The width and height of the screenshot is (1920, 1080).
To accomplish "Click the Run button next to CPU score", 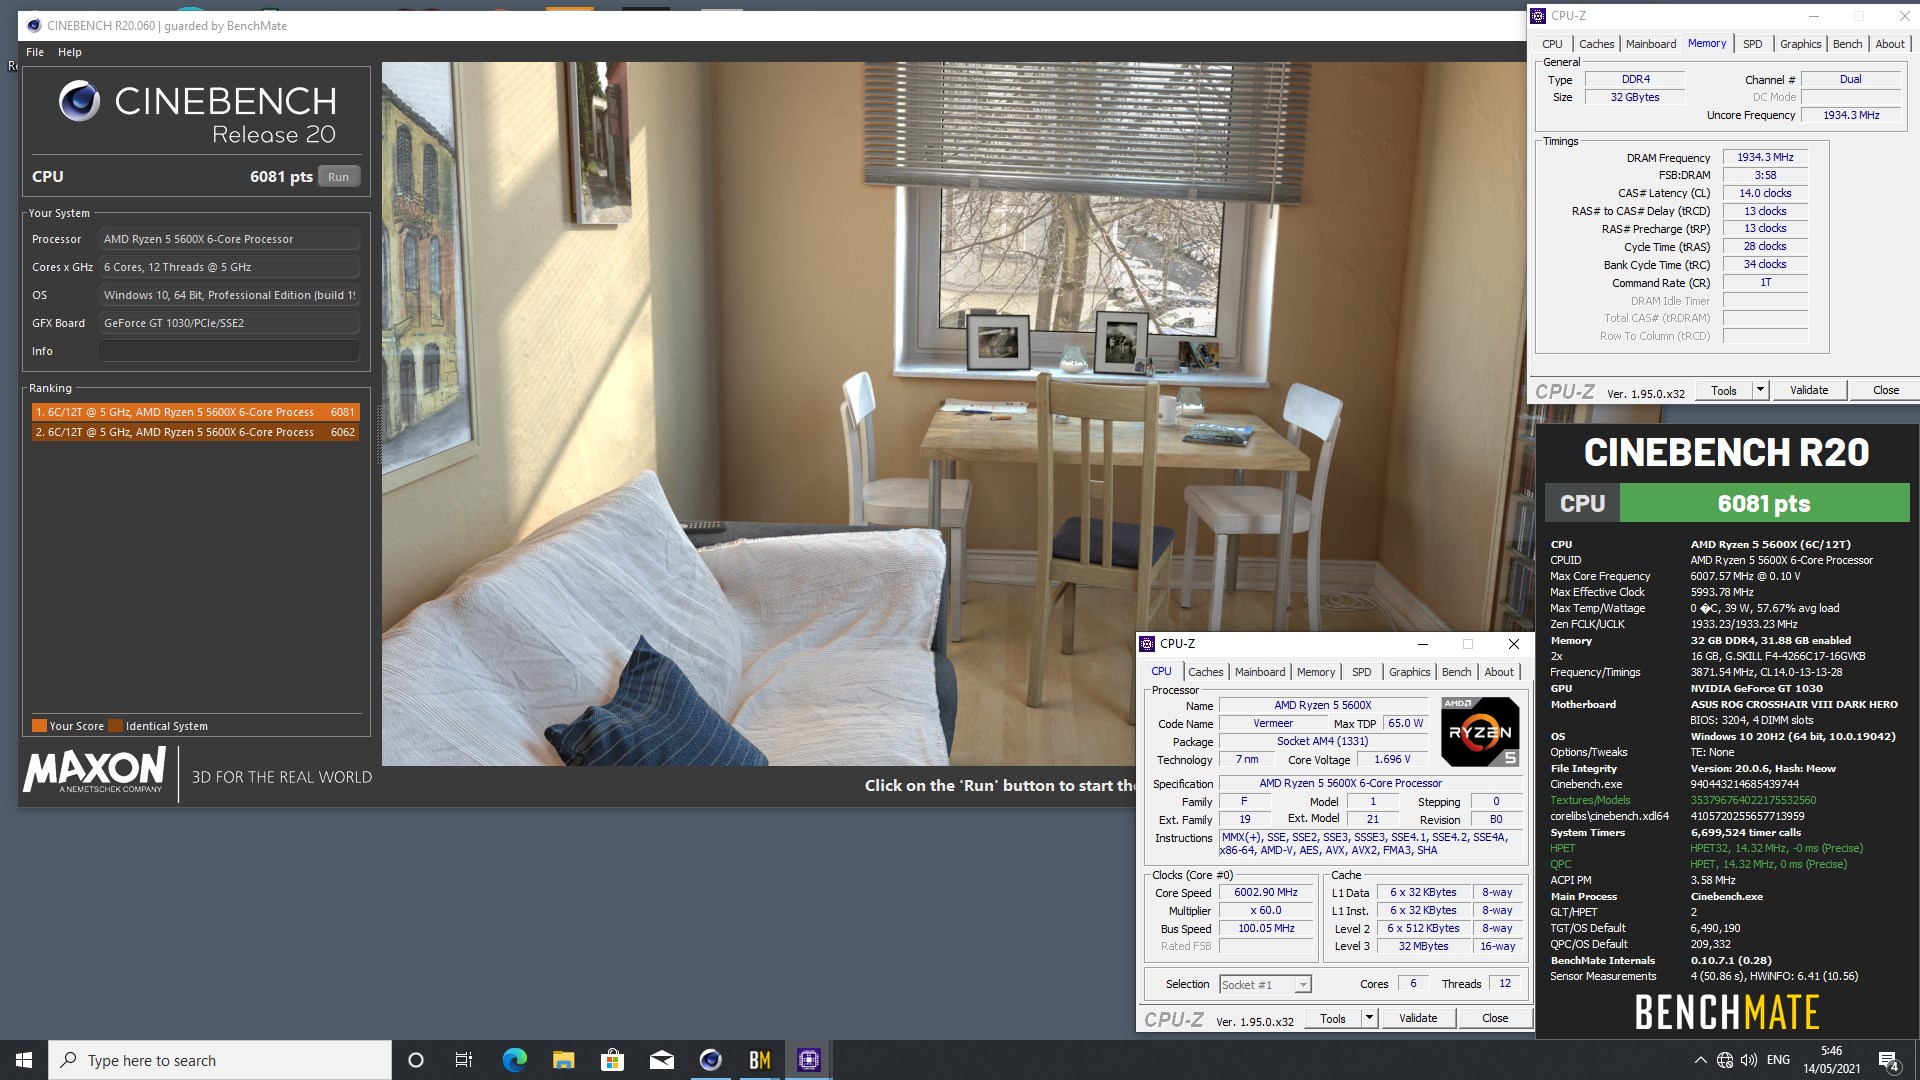I will pyautogui.click(x=339, y=177).
